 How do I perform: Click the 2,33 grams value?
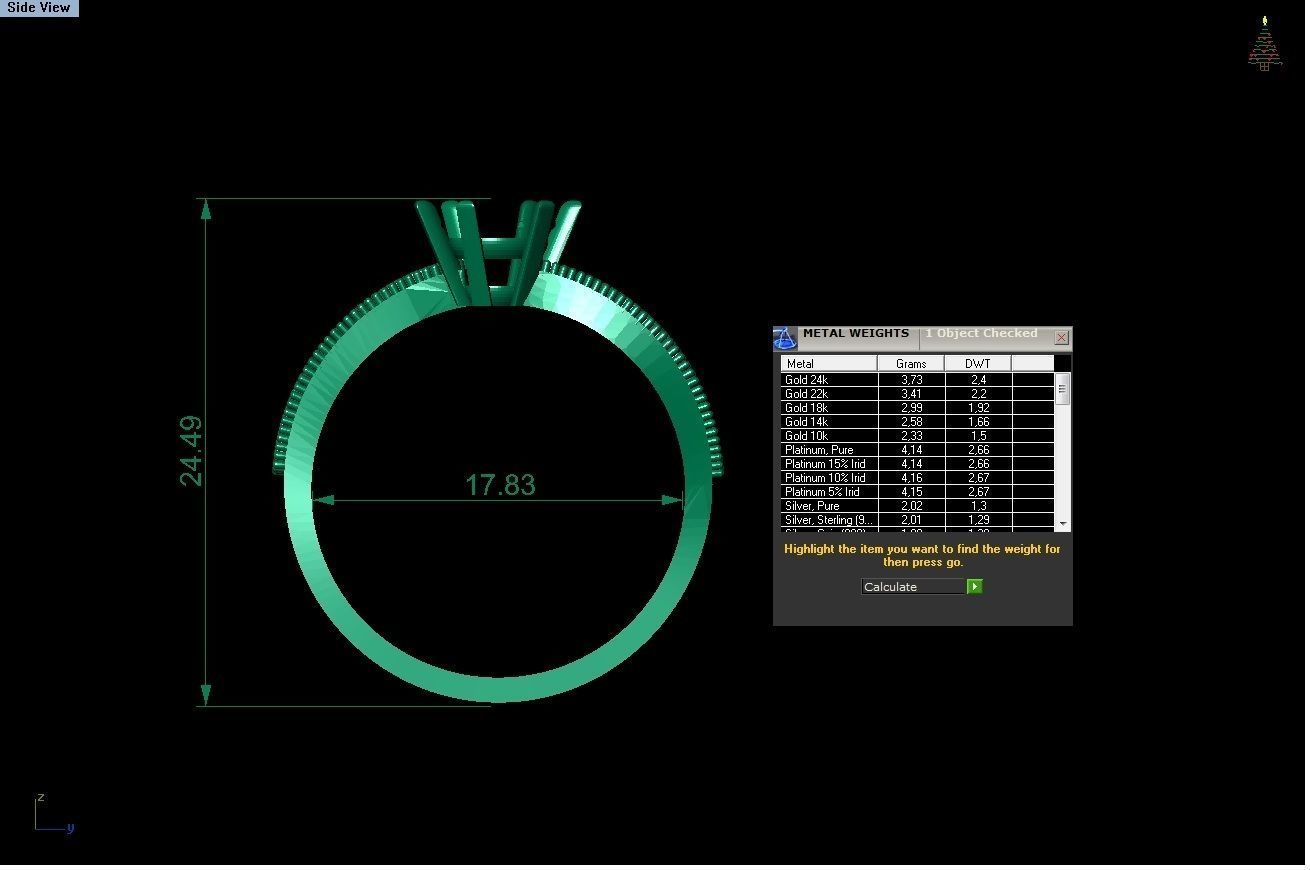coord(911,436)
